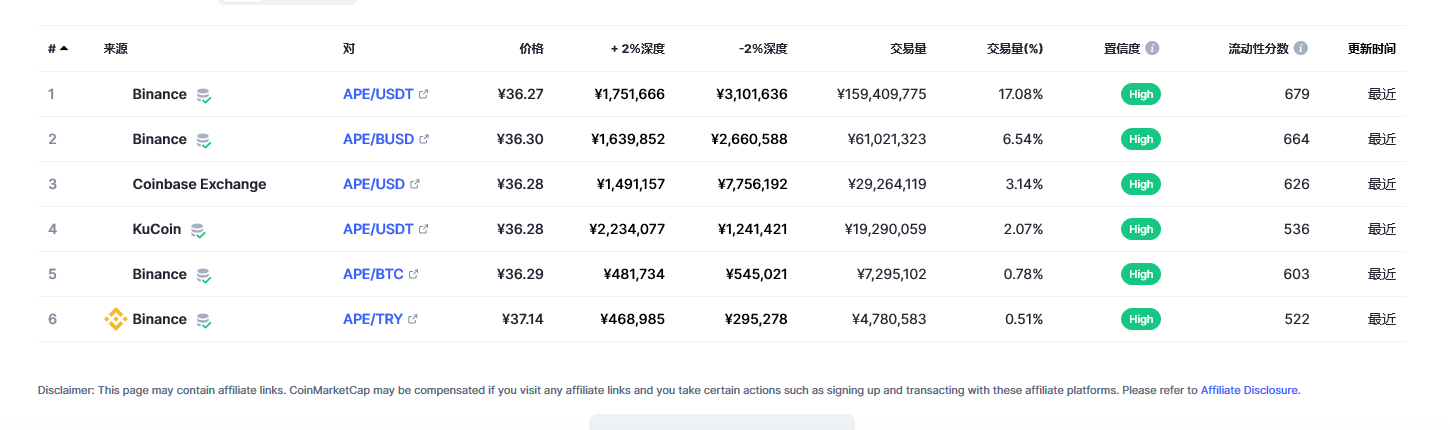
Task: Open the APE/BUSD pair link
Action: coord(378,139)
